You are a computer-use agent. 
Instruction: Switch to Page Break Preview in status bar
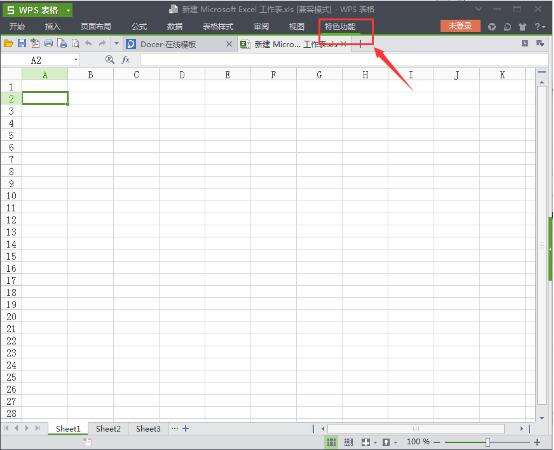(x=348, y=442)
